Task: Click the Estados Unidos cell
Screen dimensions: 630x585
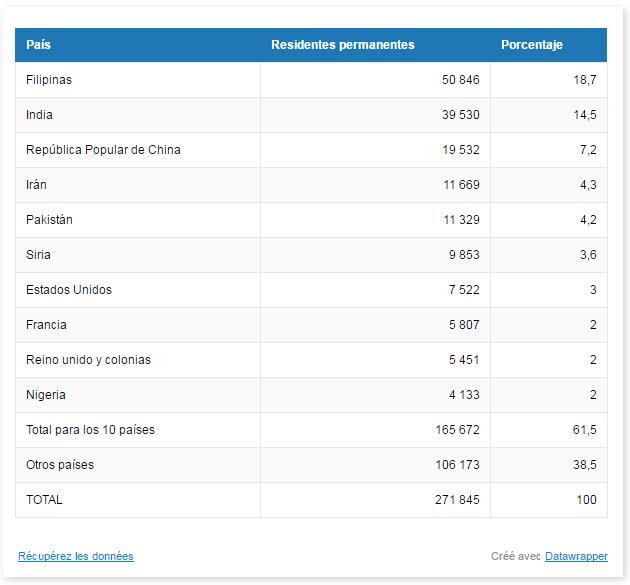Action: [69, 290]
